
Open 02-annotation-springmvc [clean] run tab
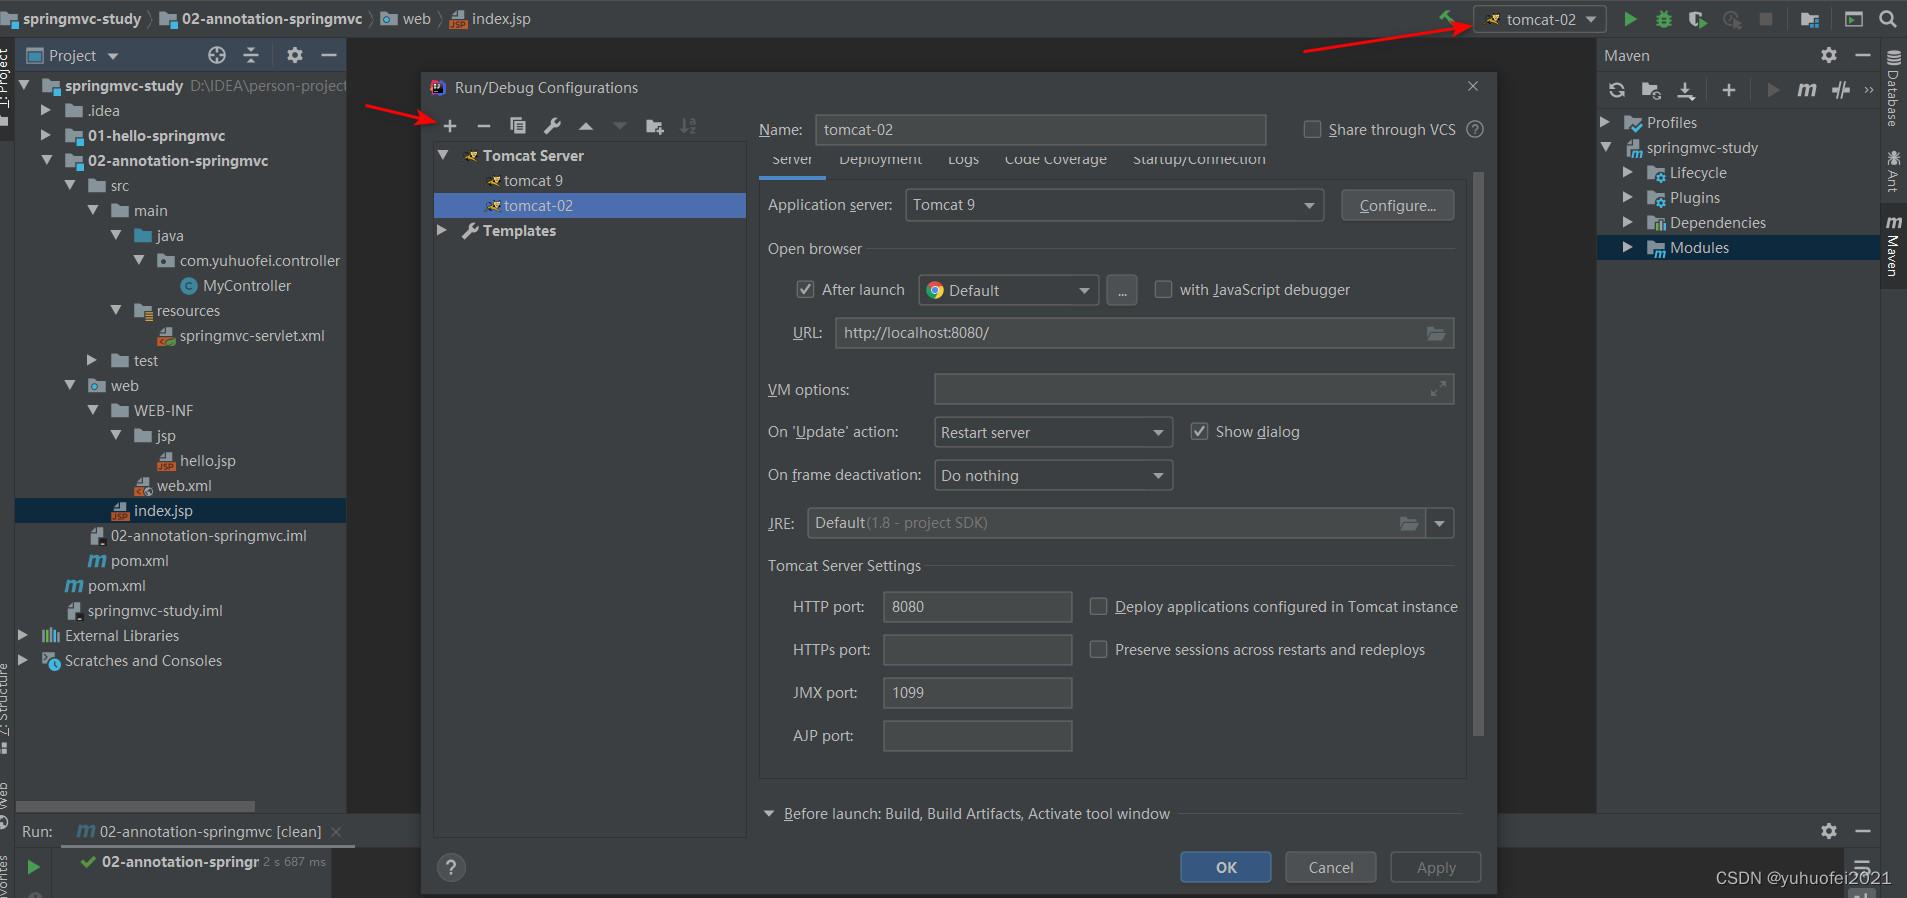tap(210, 831)
